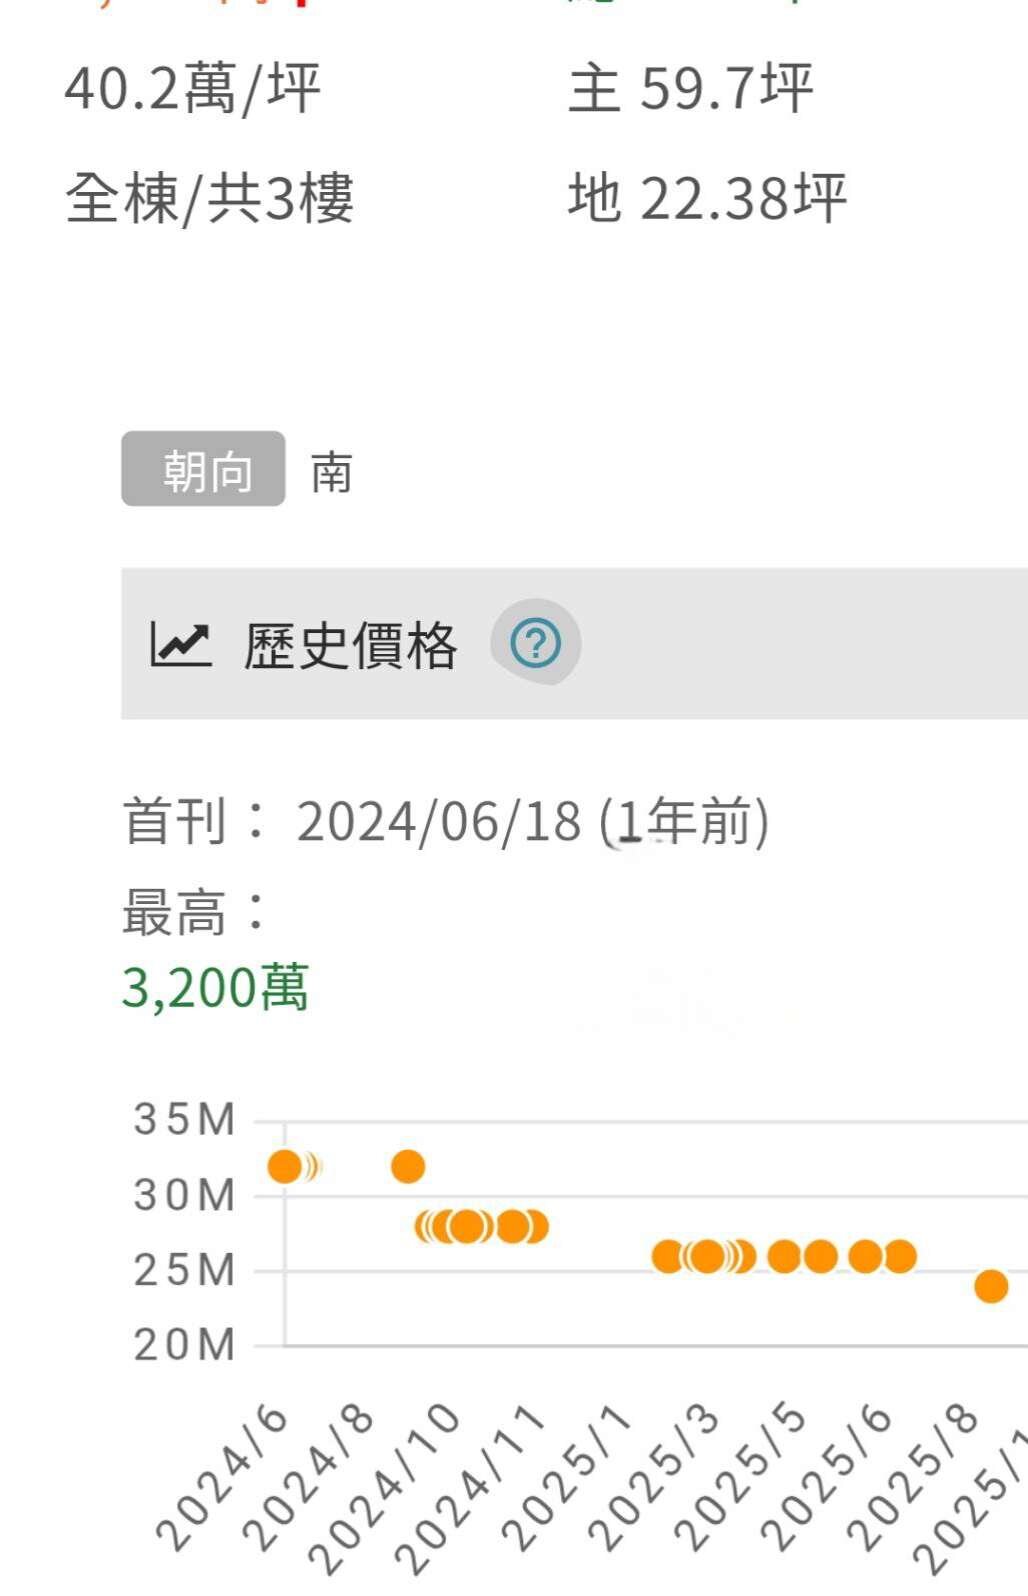Click the 地 22.38坪 land area text
1028x1596 pixels.
[x=707, y=197]
